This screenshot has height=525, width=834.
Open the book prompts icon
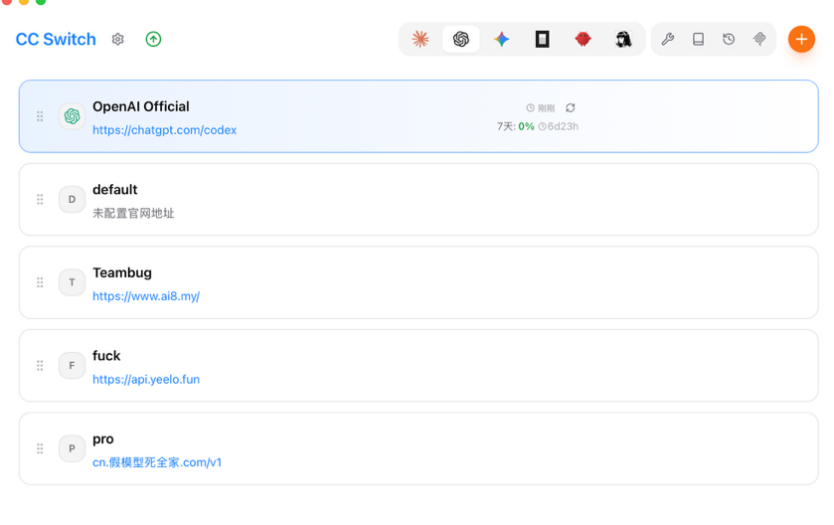click(698, 39)
